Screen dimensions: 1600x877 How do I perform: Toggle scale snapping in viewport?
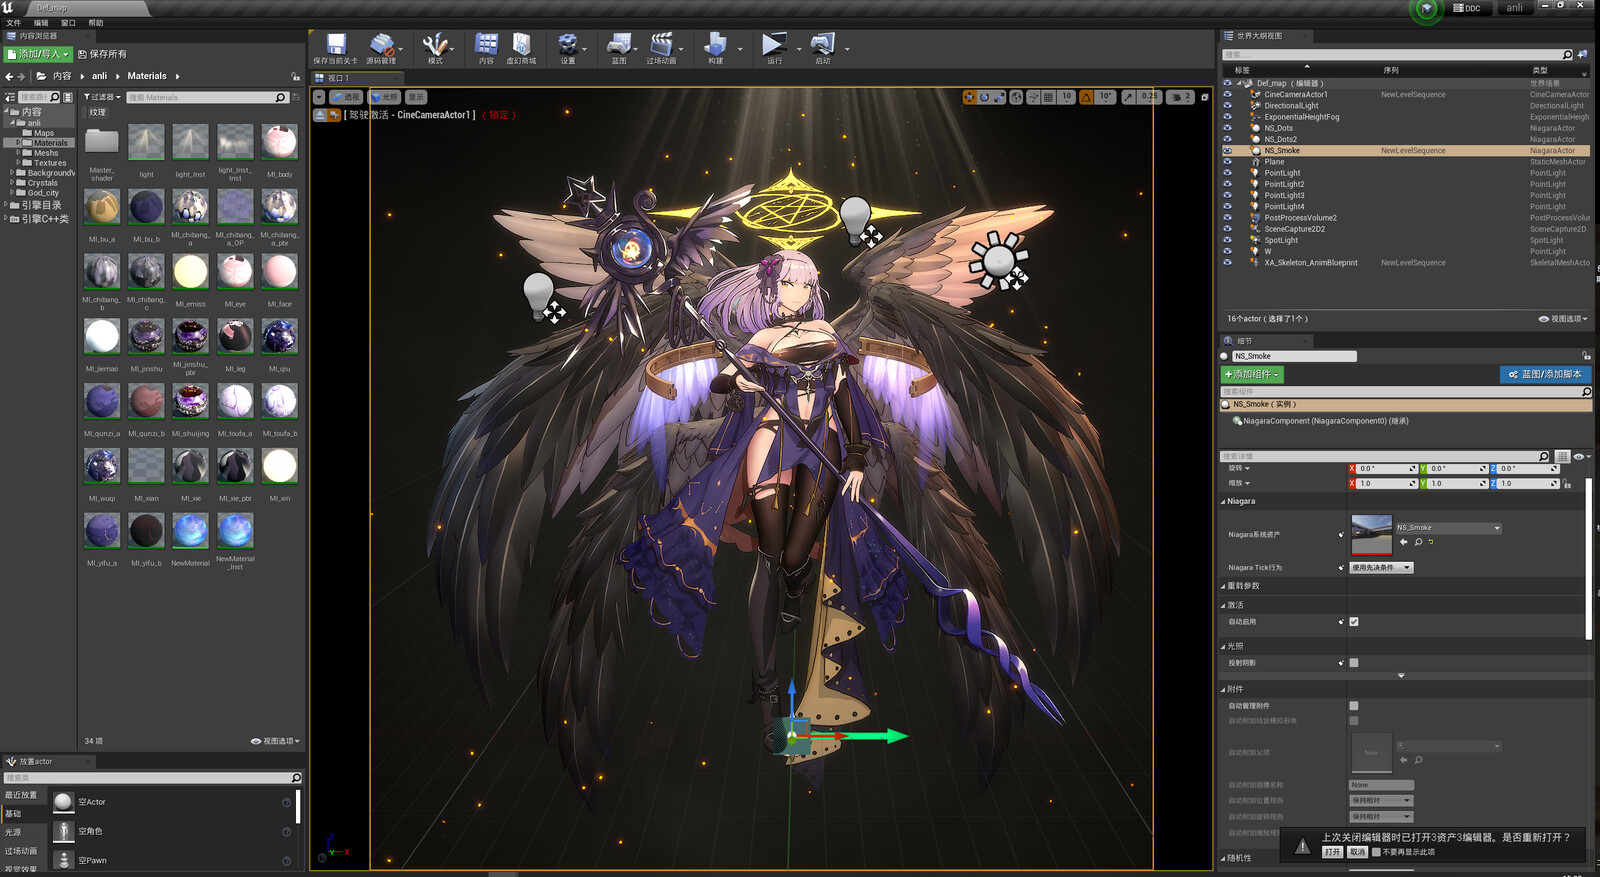tap(1128, 97)
